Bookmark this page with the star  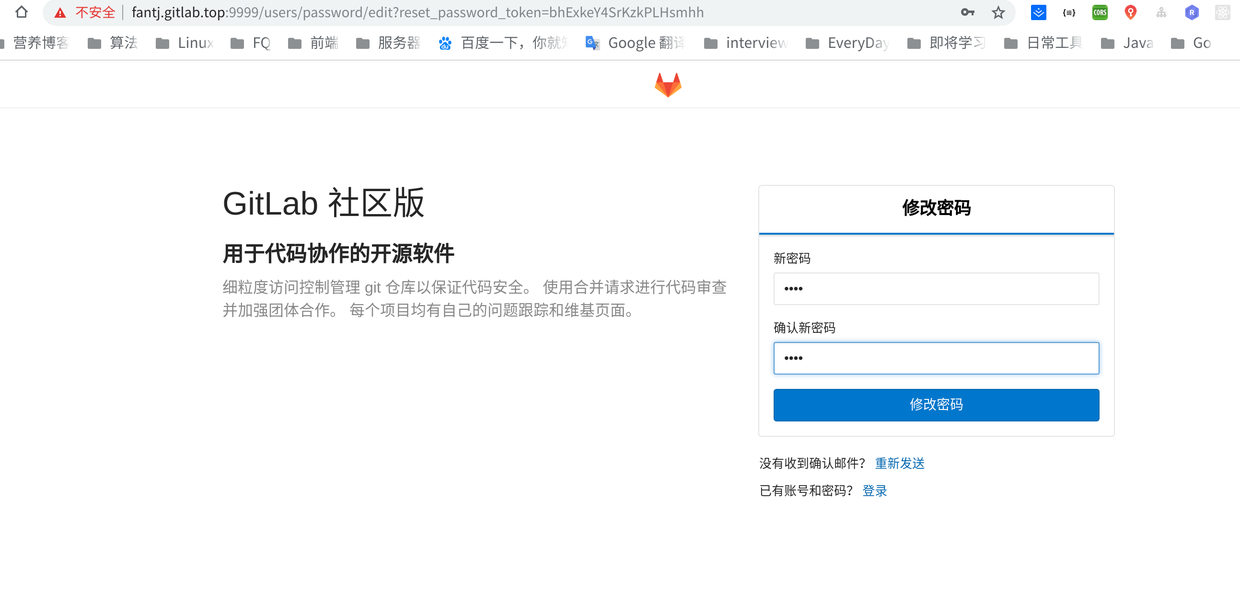(998, 13)
